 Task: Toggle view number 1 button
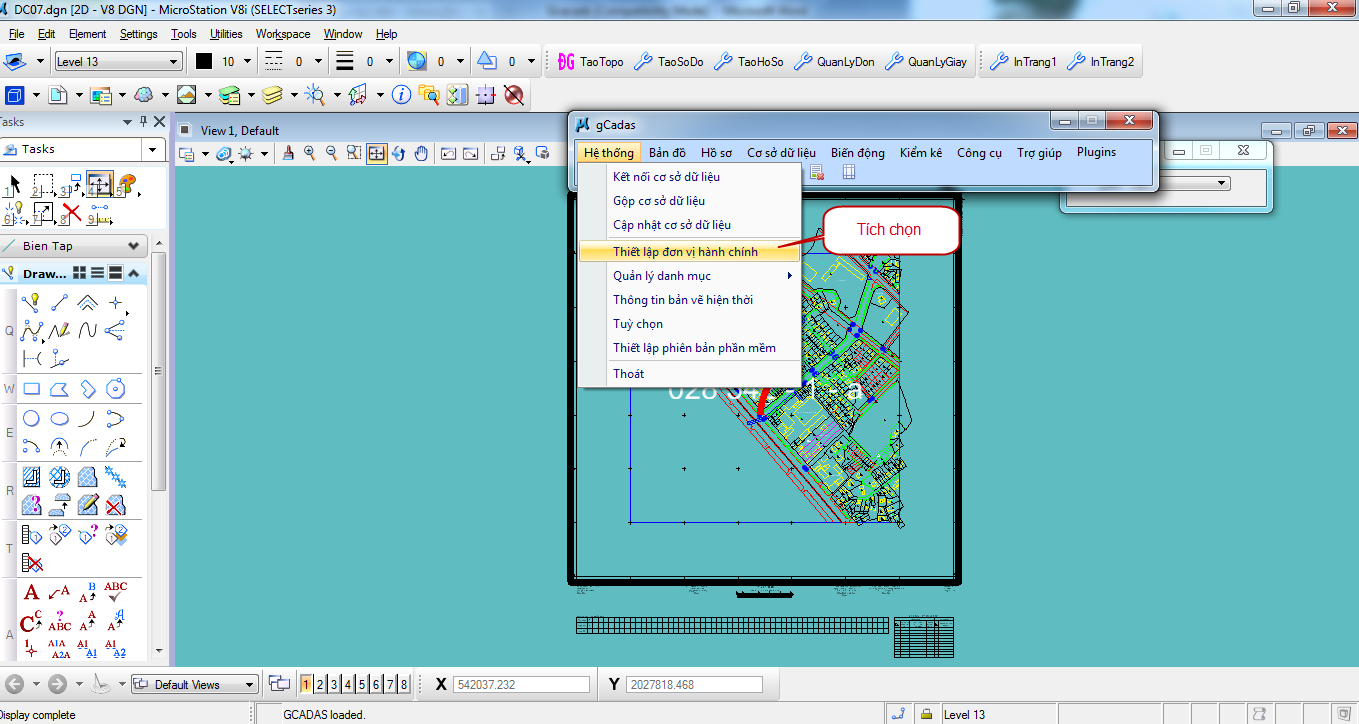pyautogui.click(x=306, y=684)
